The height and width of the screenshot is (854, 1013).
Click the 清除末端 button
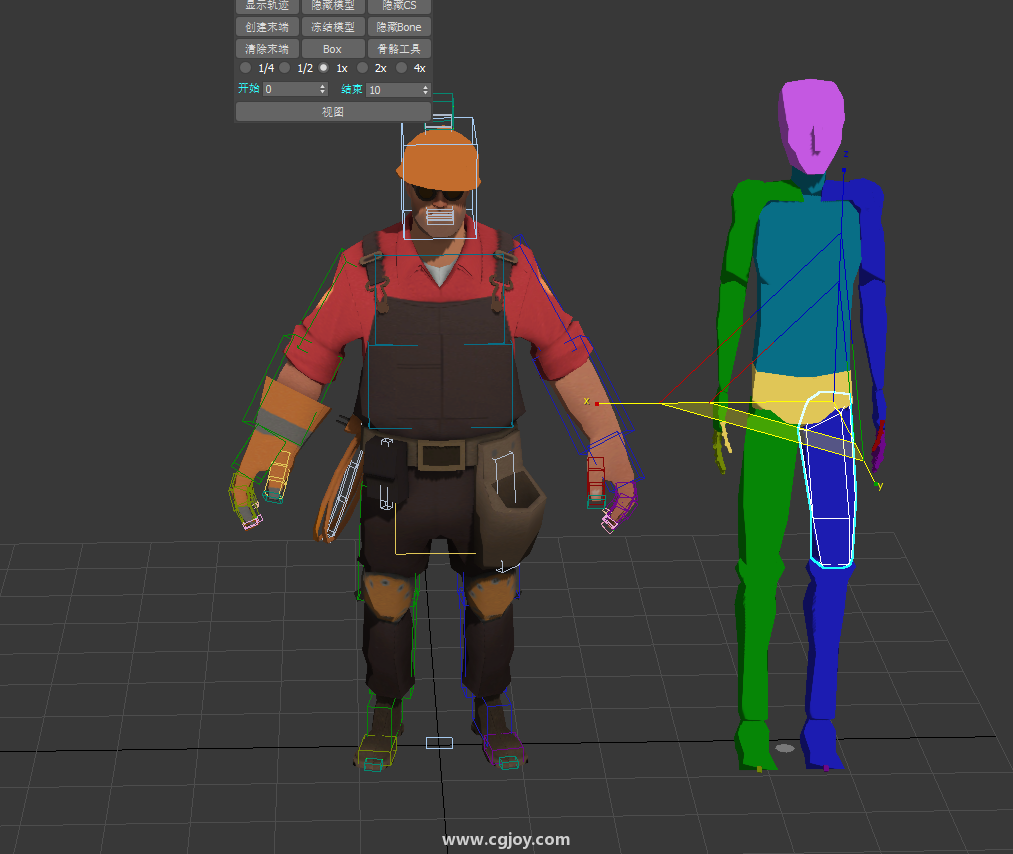point(267,49)
